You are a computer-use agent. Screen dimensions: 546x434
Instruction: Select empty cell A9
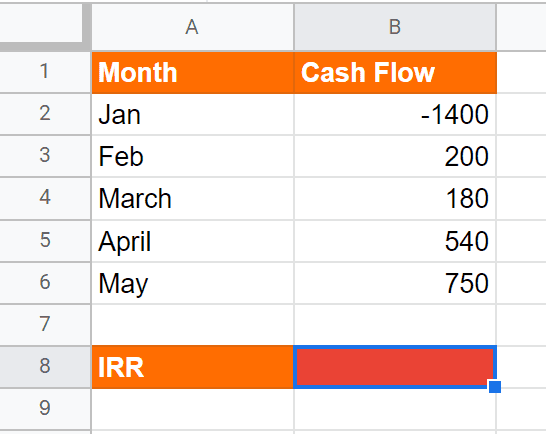click(x=193, y=409)
